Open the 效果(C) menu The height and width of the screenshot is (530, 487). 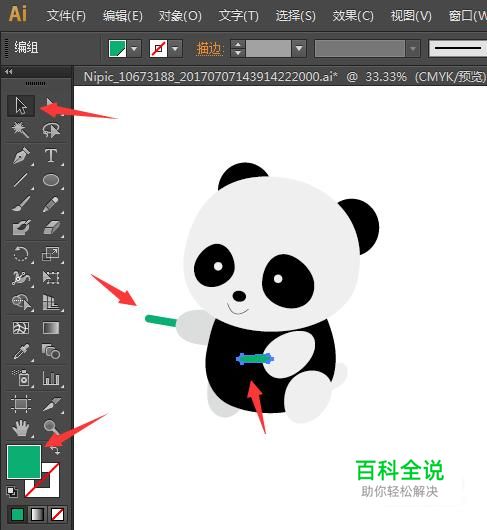coord(352,16)
